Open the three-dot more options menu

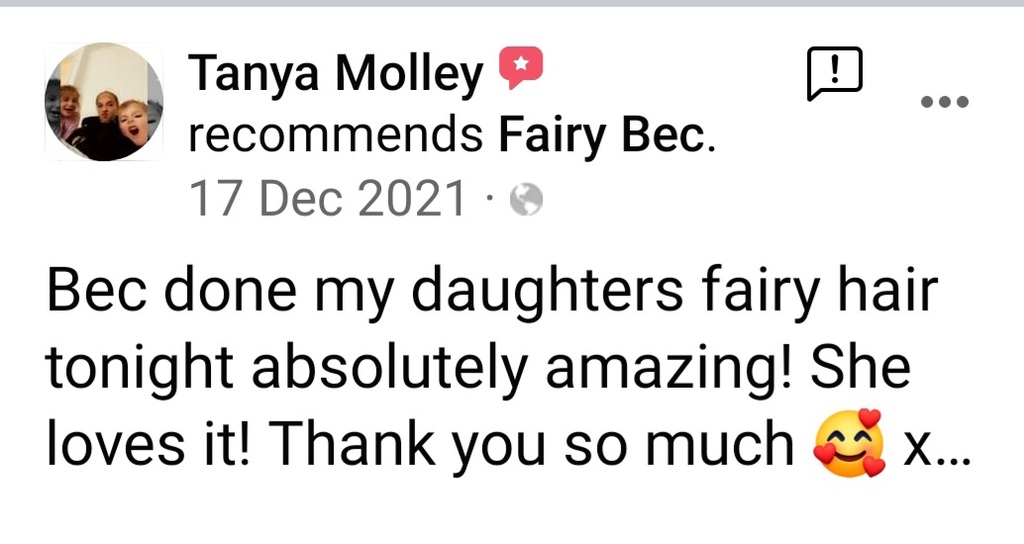[x=944, y=101]
